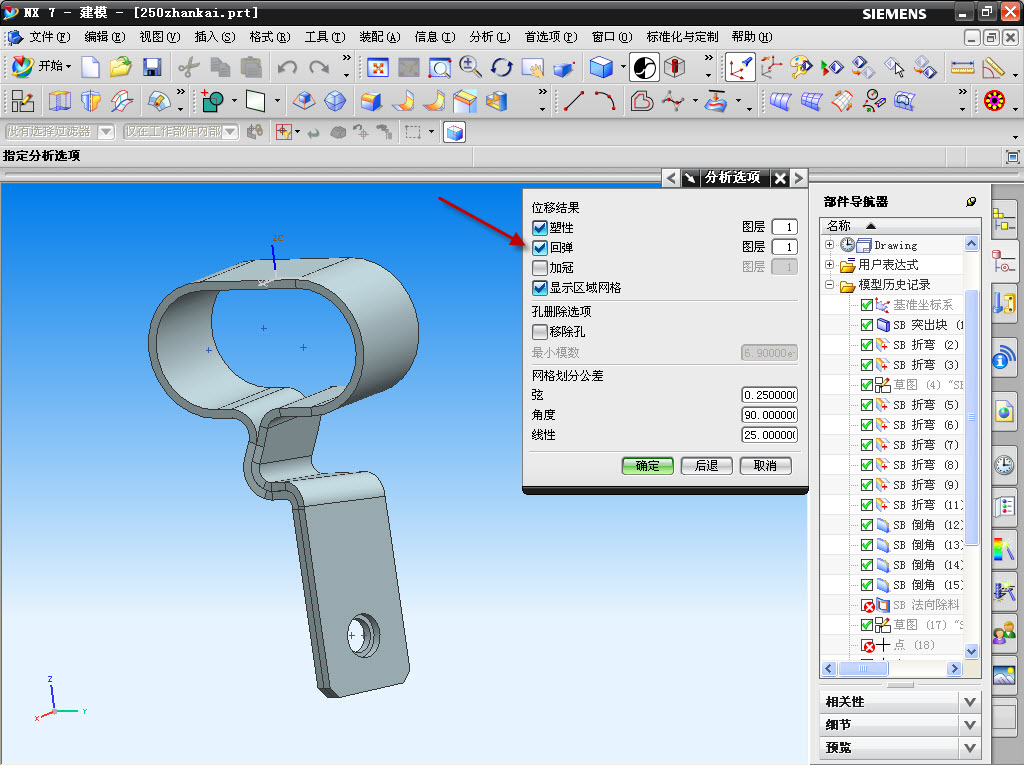Uncheck the 塑性 checkbox

pyautogui.click(x=539, y=228)
